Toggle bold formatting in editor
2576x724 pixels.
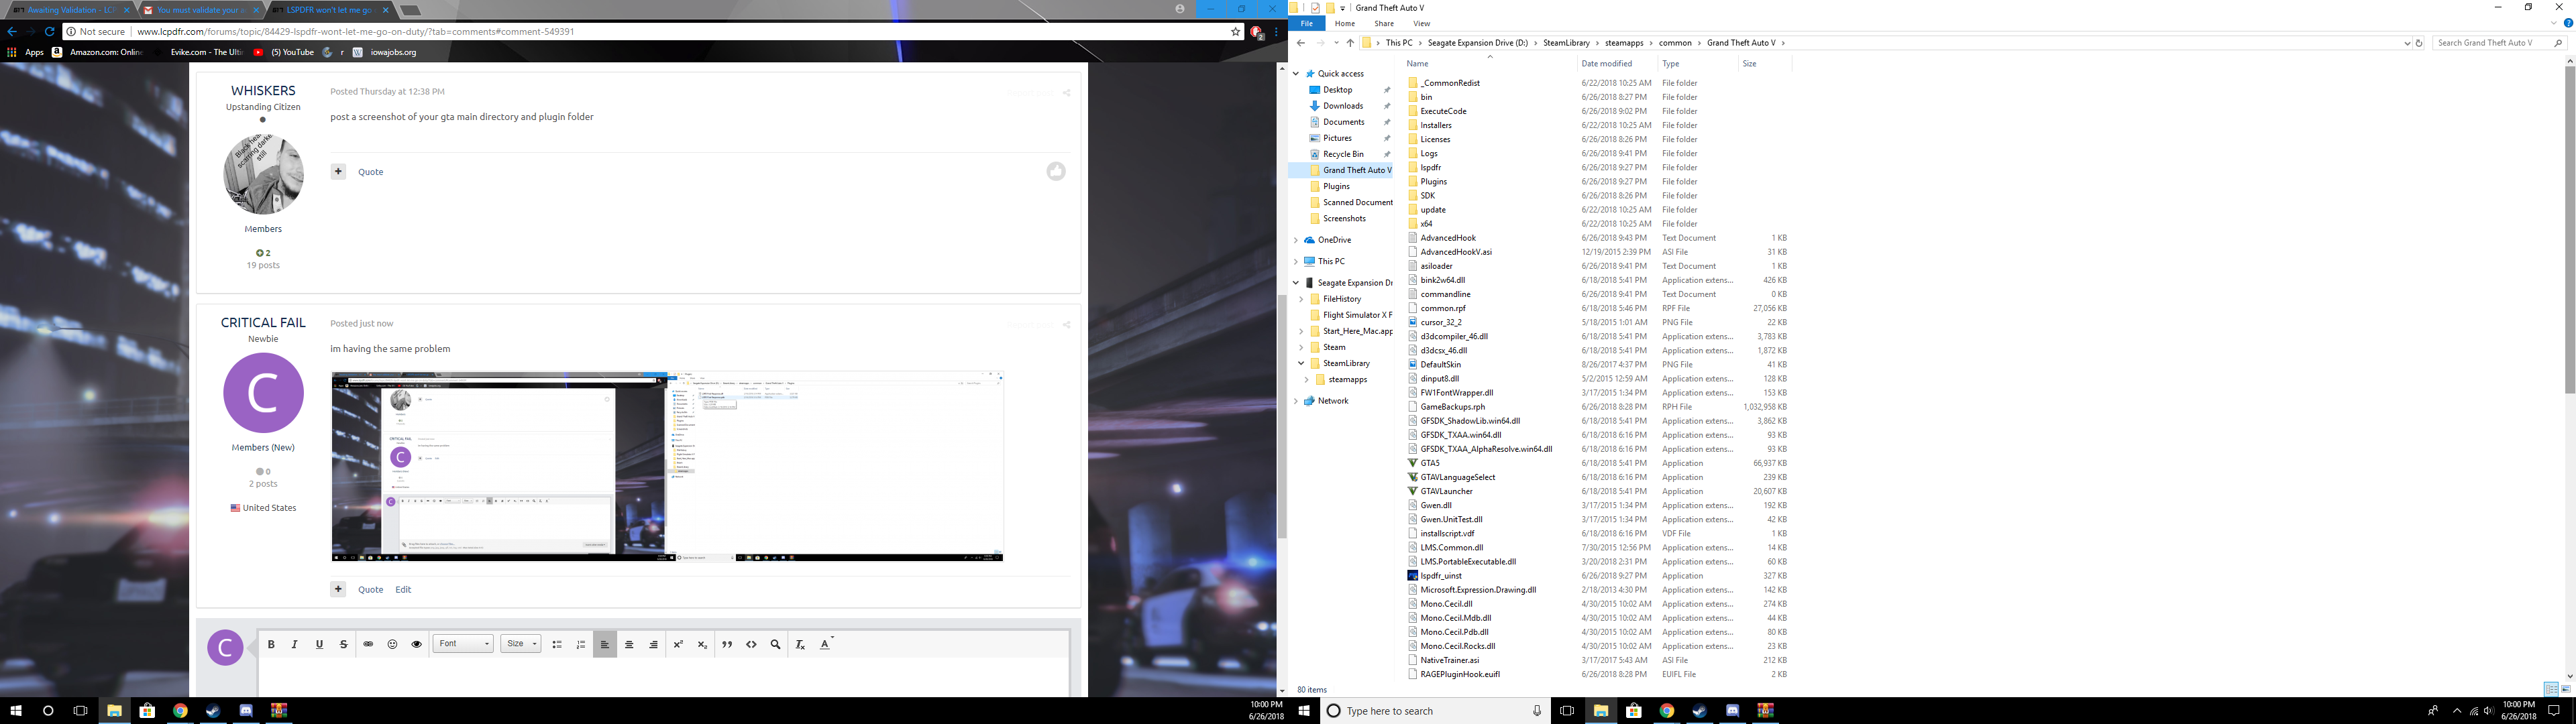(271, 644)
